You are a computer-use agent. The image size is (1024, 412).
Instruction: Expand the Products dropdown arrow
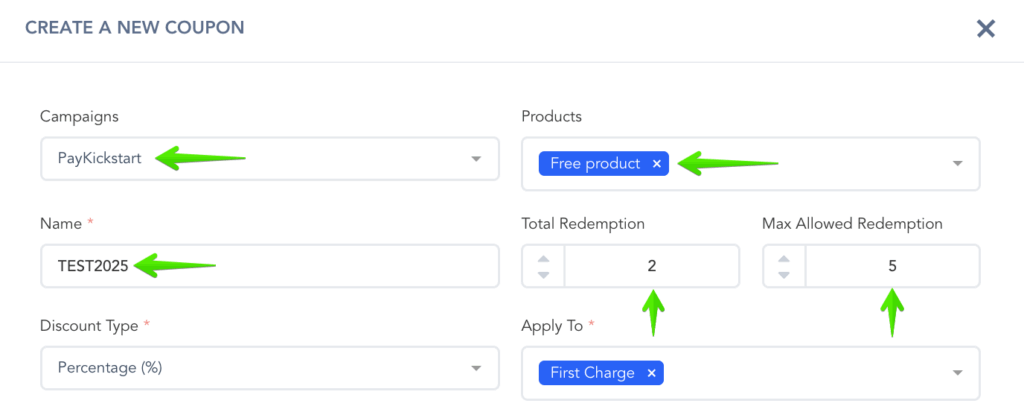956,164
